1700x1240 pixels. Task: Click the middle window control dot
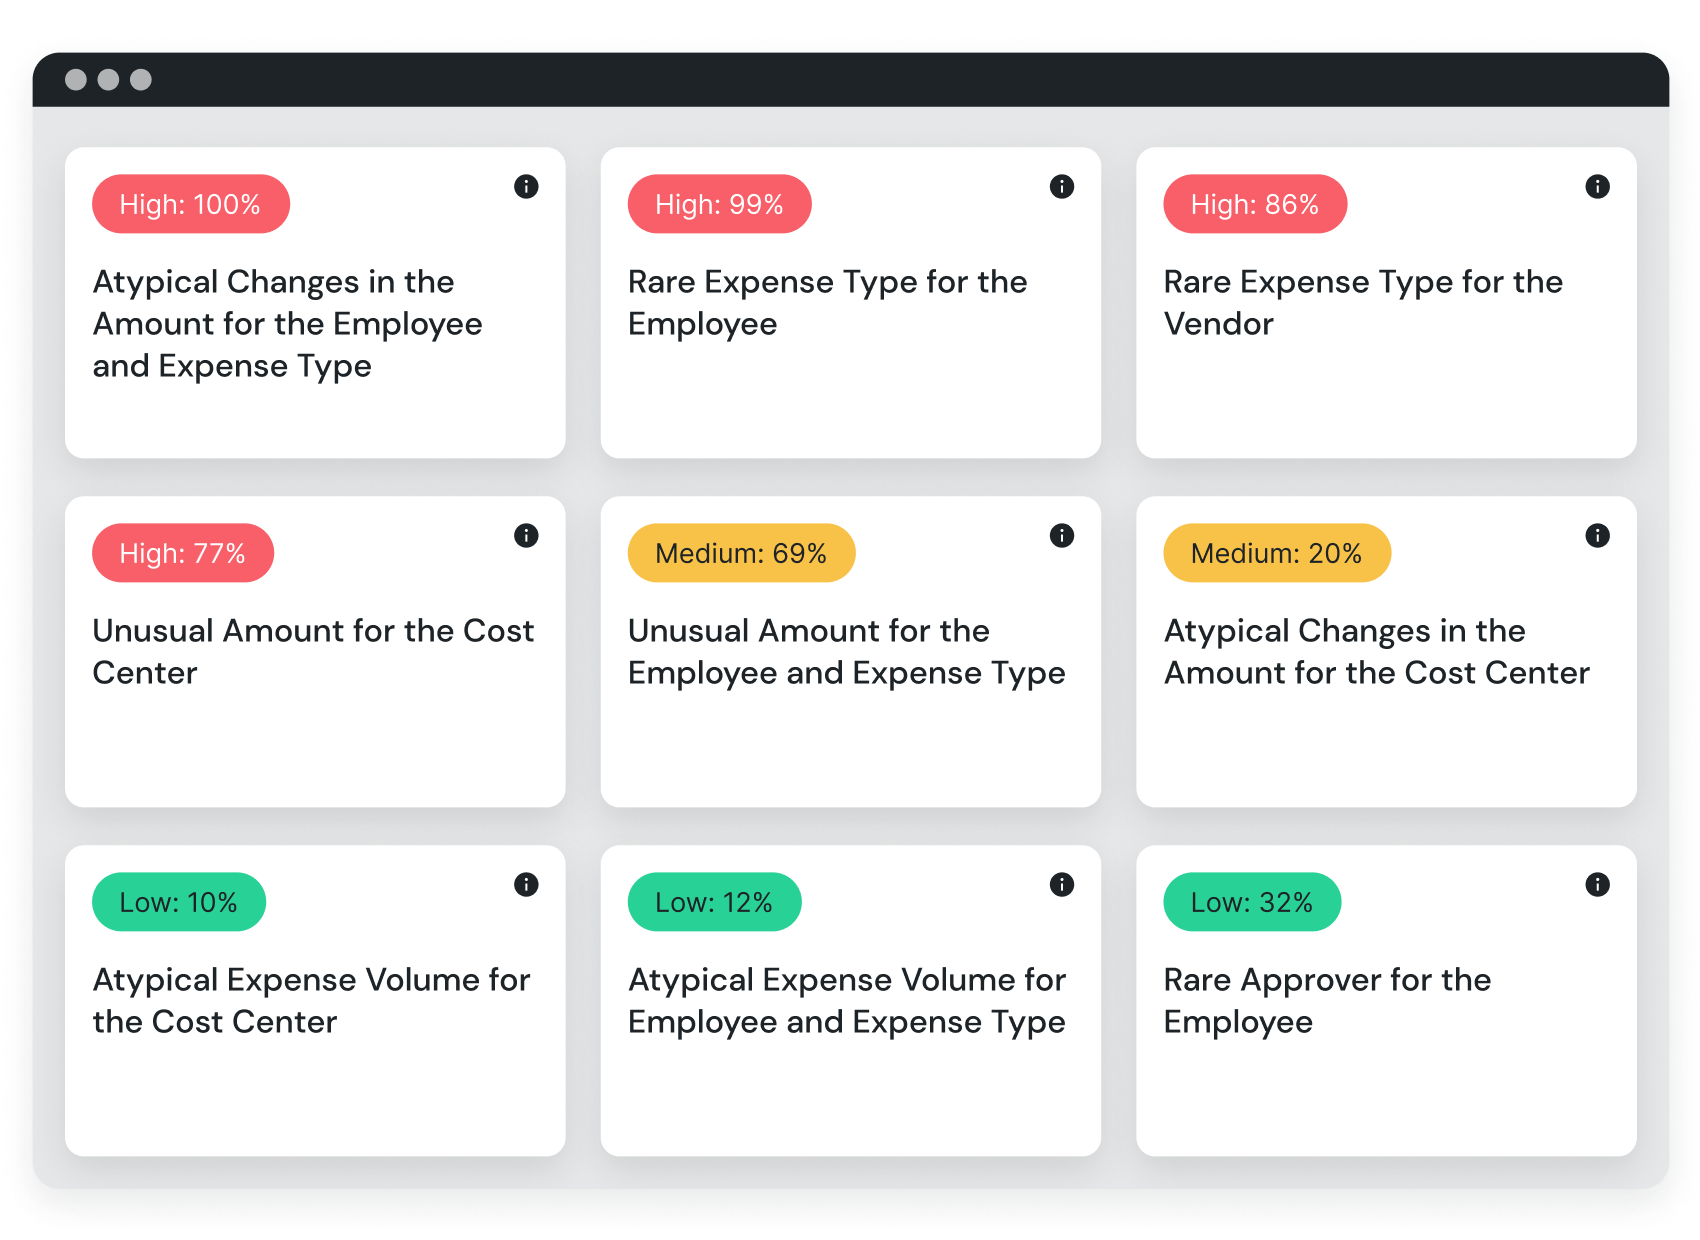click(x=108, y=79)
